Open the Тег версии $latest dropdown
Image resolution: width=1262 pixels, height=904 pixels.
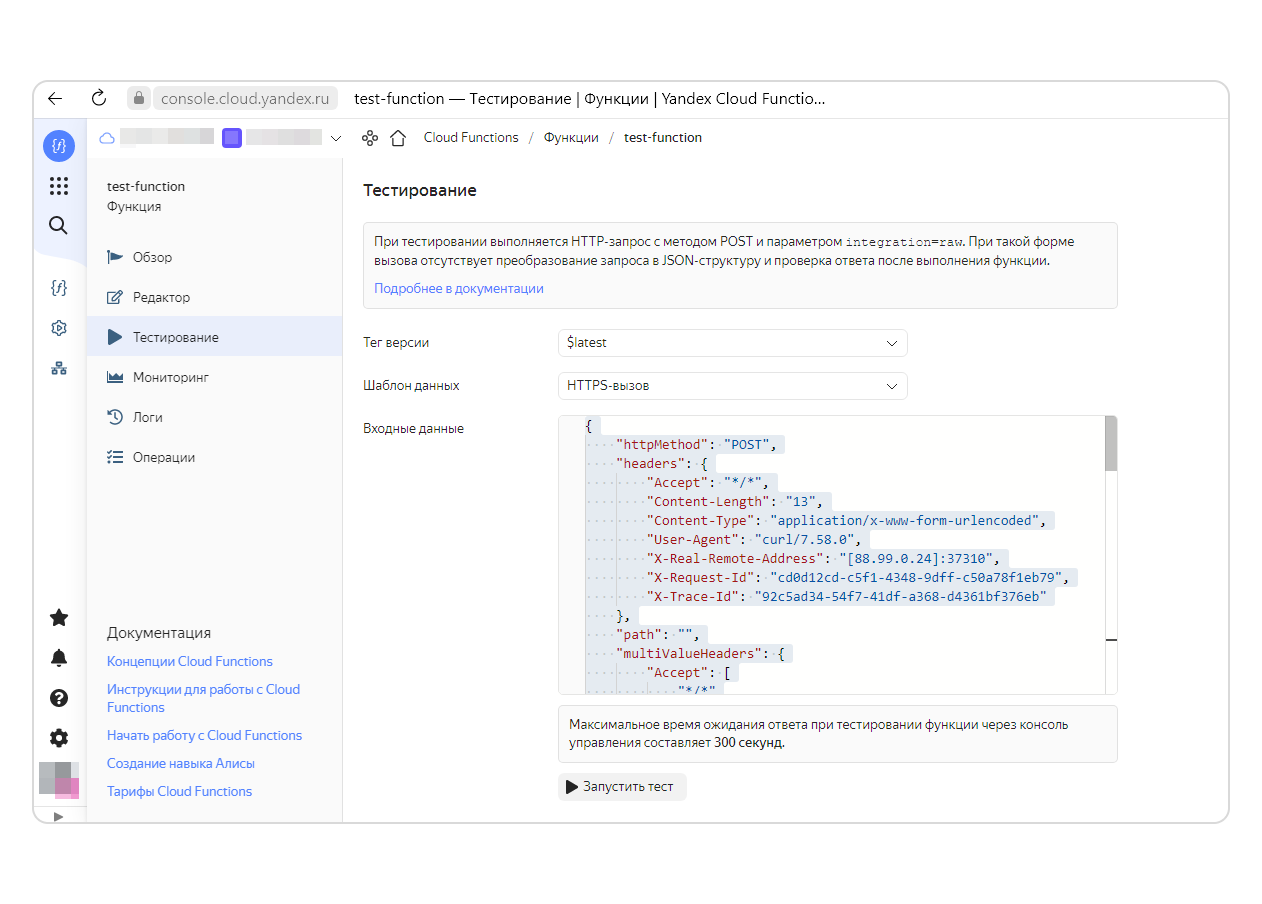click(733, 343)
